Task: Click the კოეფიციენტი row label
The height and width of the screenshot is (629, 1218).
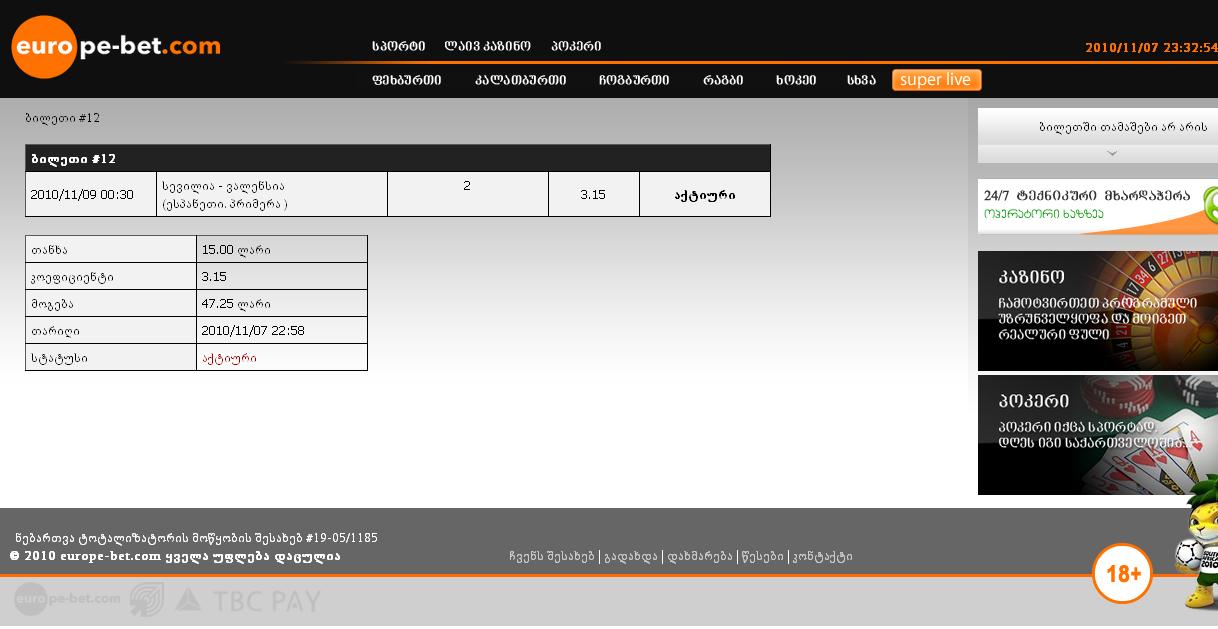Action: pyautogui.click(x=72, y=276)
